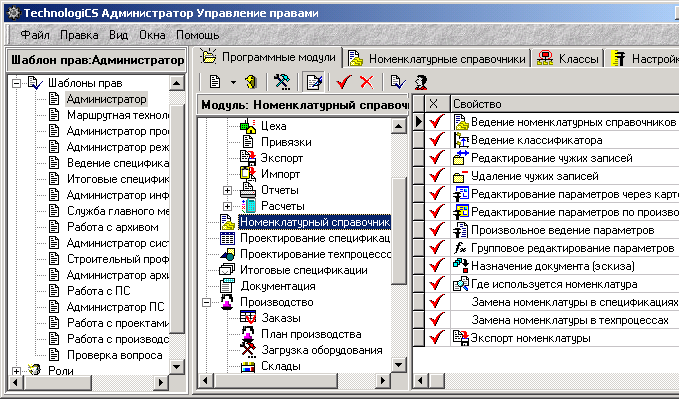Expand the Отчеты module node
This screenshot has height=399, width=679.
pyautogui.click(x=227, y=190)
